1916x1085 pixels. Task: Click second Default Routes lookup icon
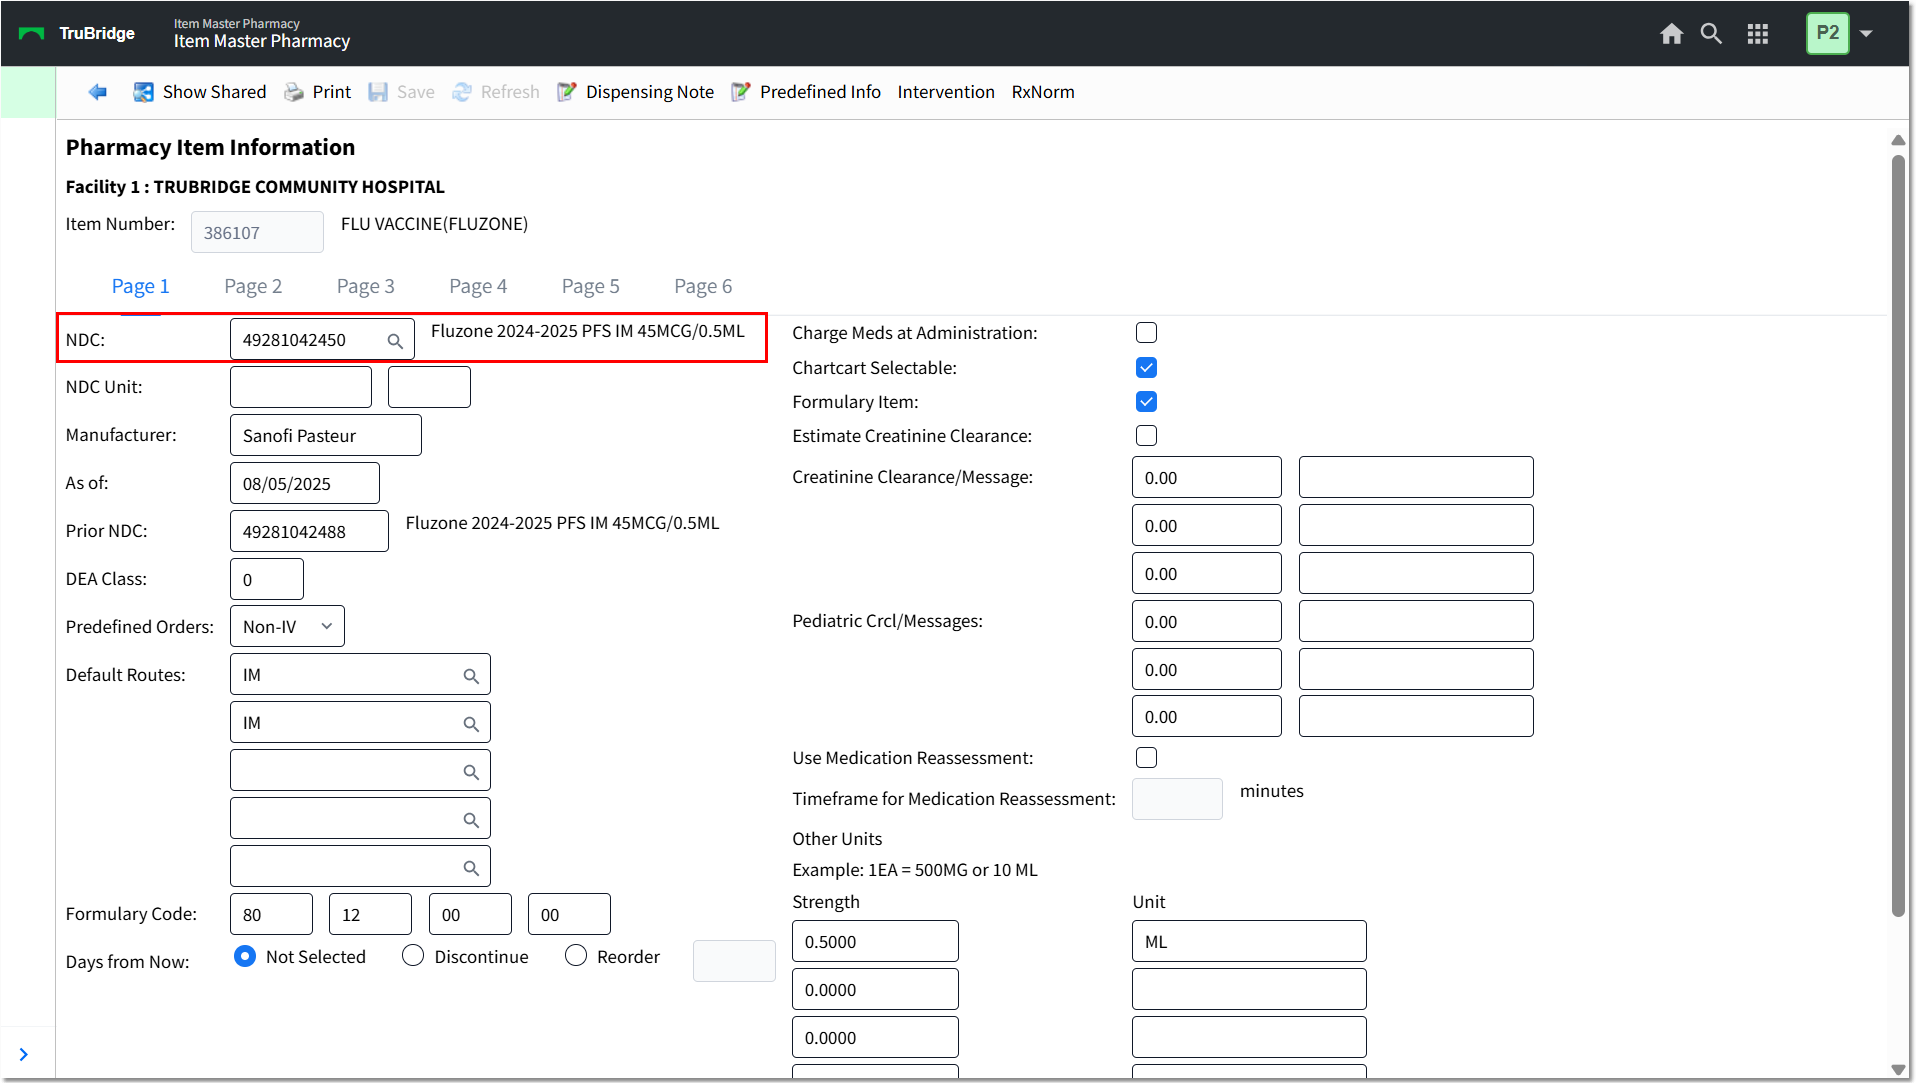pyautogui.click(x=471, y=724)
